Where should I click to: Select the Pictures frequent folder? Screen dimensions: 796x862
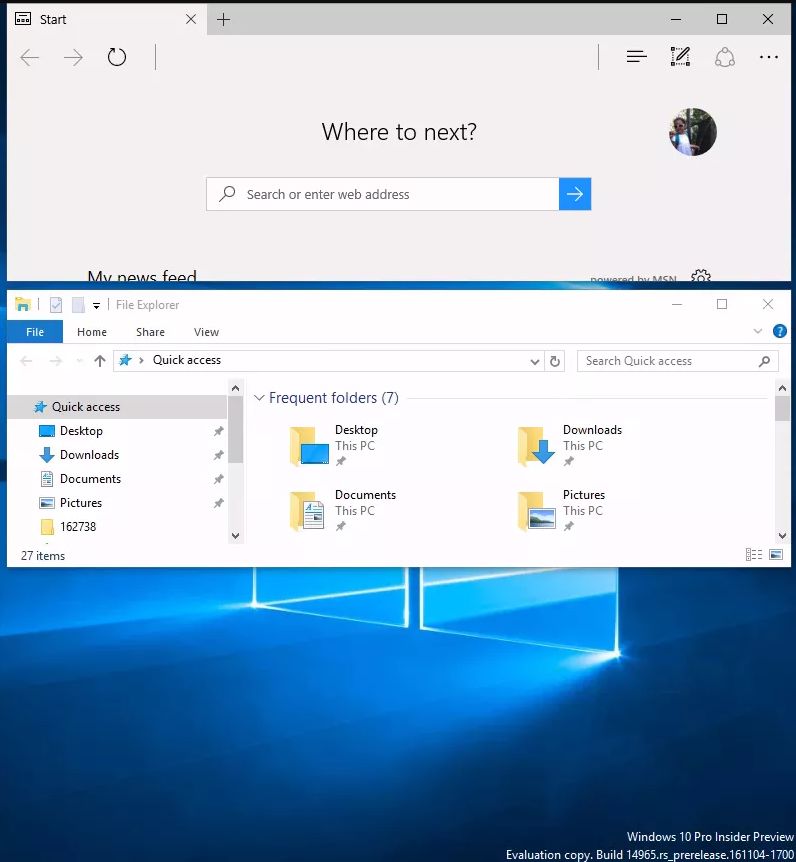point(561,510)
